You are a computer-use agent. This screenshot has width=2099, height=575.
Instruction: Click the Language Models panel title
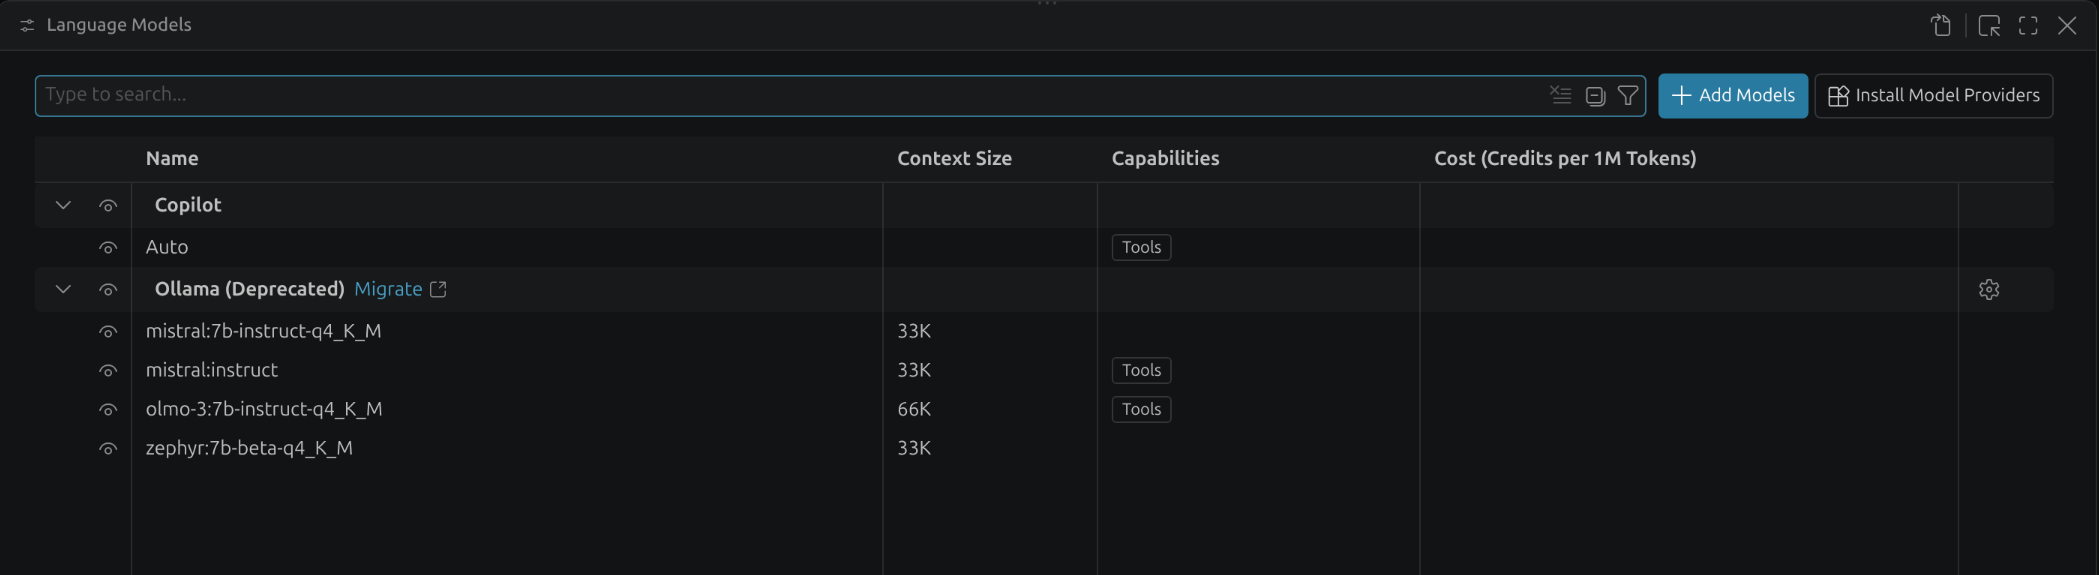pyautogui.click(x=119, y=25)
